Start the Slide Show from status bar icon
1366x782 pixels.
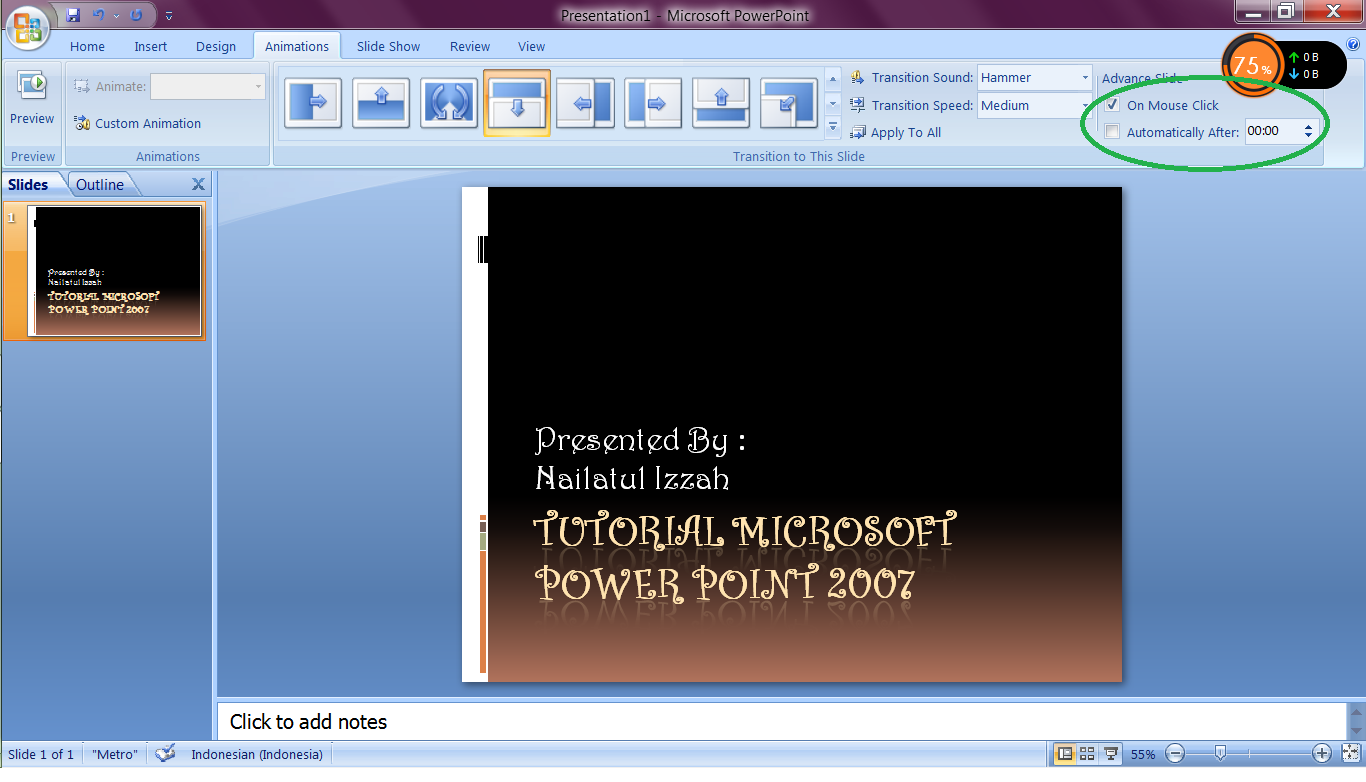coord(1110,753)
